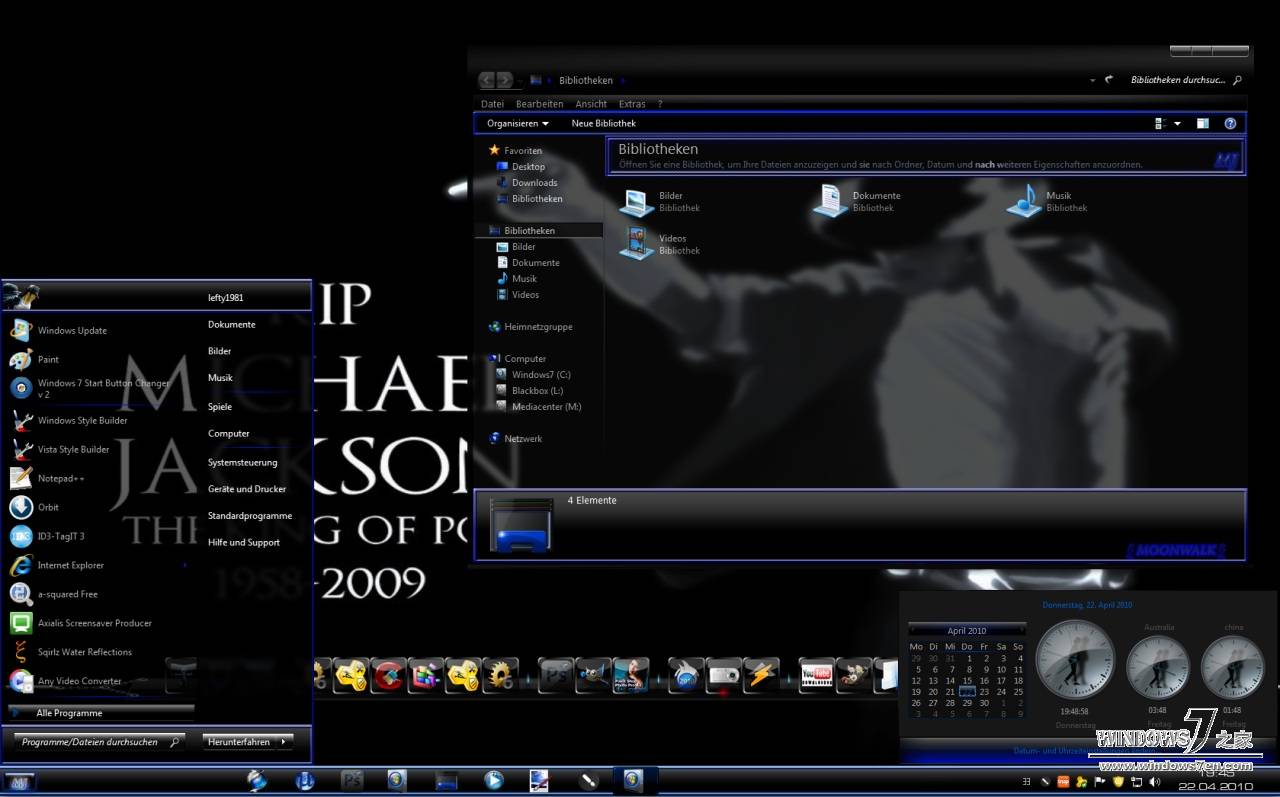
Task: Click the Explorer back button
Action: tap(487, 80)
